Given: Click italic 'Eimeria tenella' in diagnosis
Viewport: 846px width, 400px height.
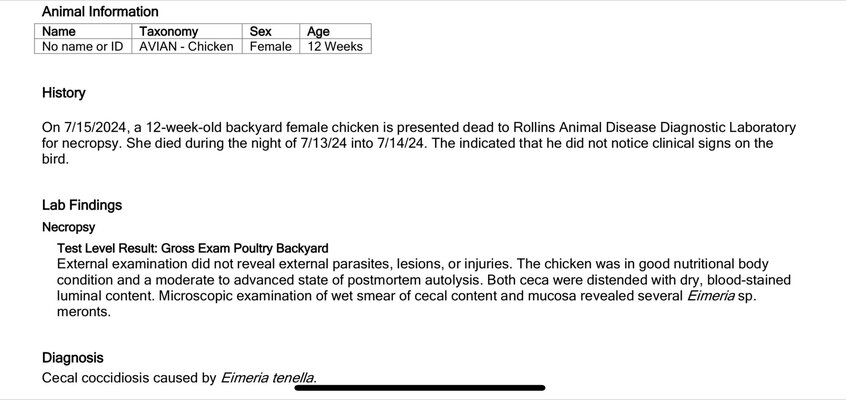Looking at the screenshot, I should 268,378.
